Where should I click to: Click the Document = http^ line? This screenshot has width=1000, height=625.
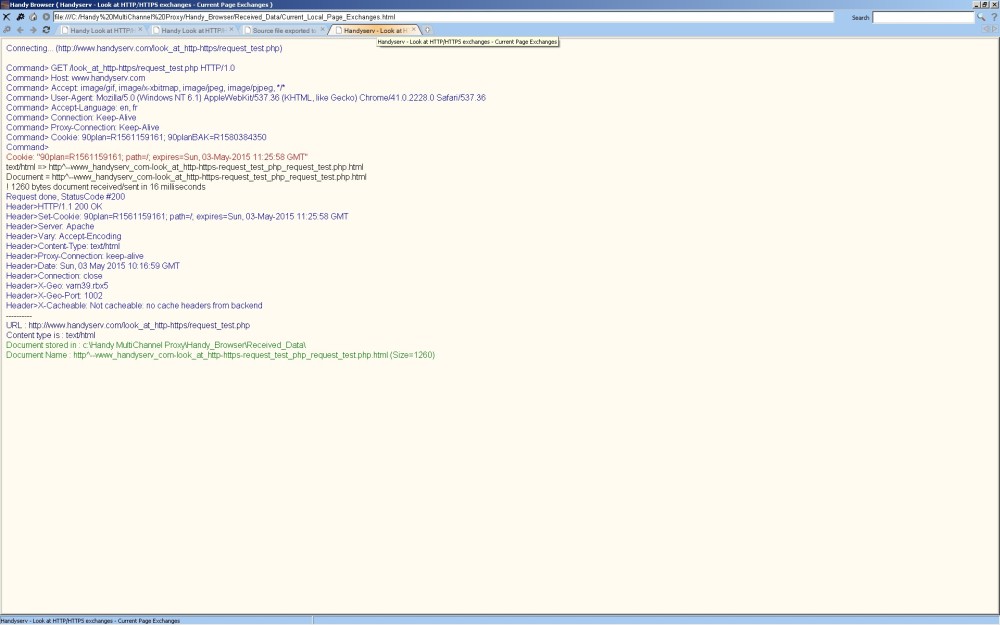pyautogui.click(x=186, y=177)
